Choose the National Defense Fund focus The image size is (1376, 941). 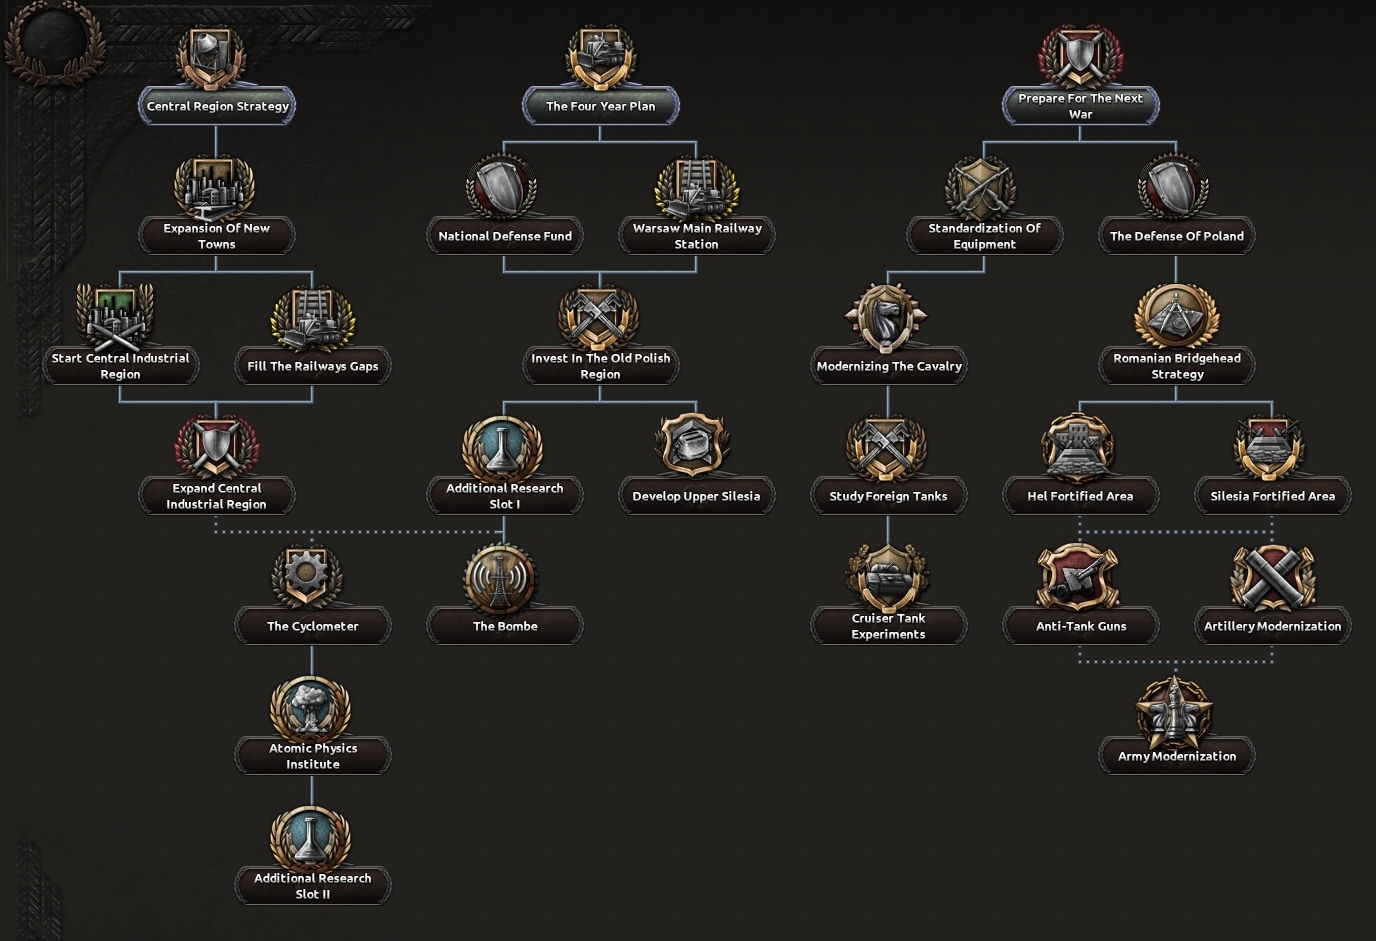coord(504,204)
